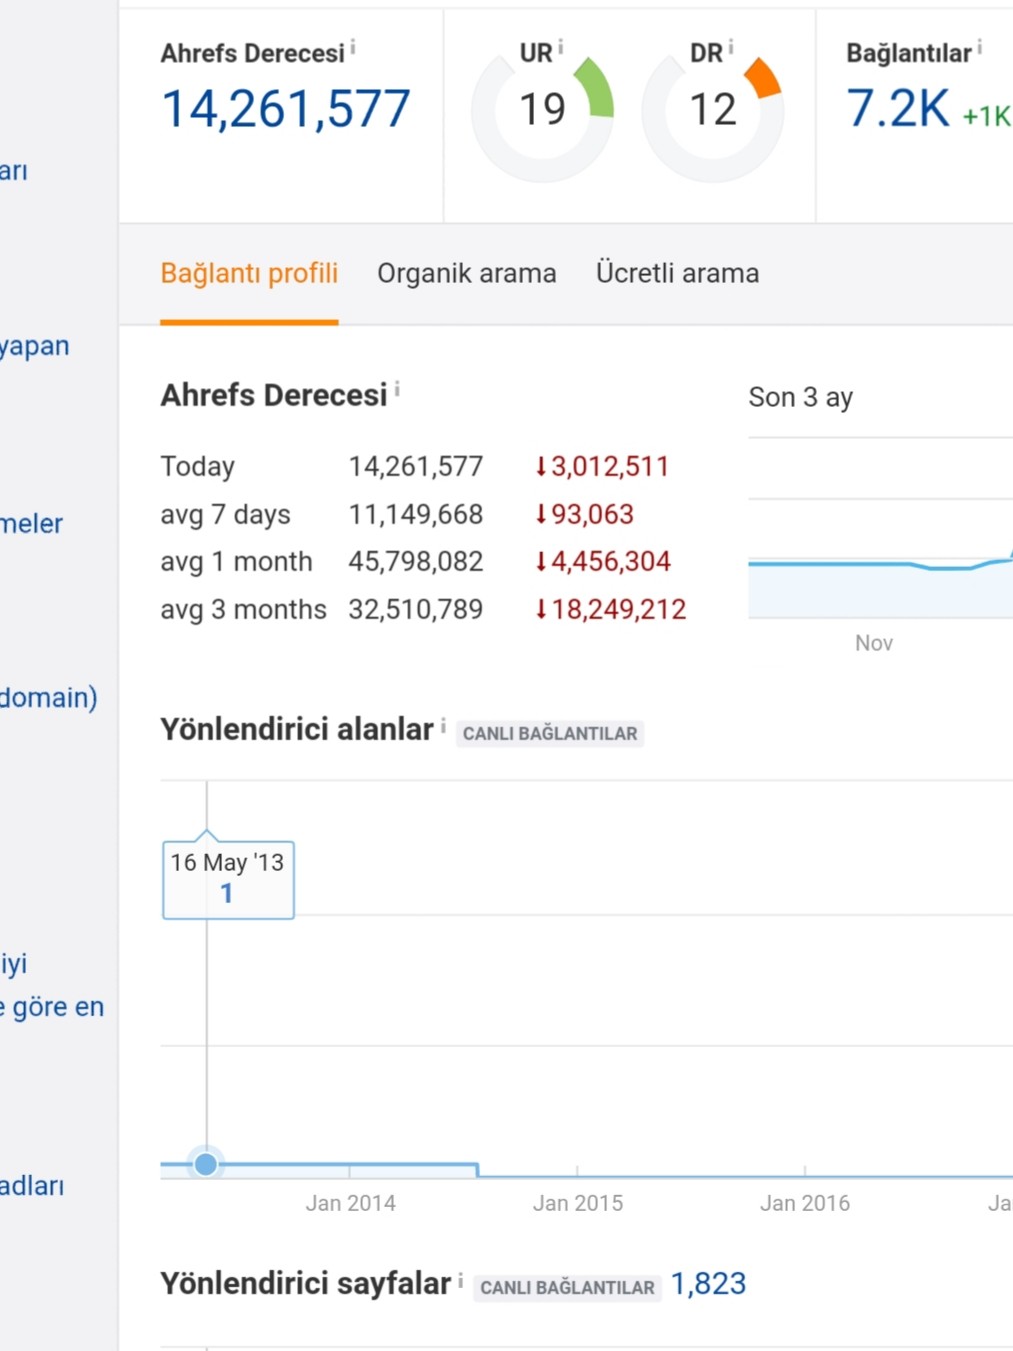This screenshot has height=1351, width=1013.
Task: Switch to the Ücretli arama tab
Action: (x=677, y=273)
